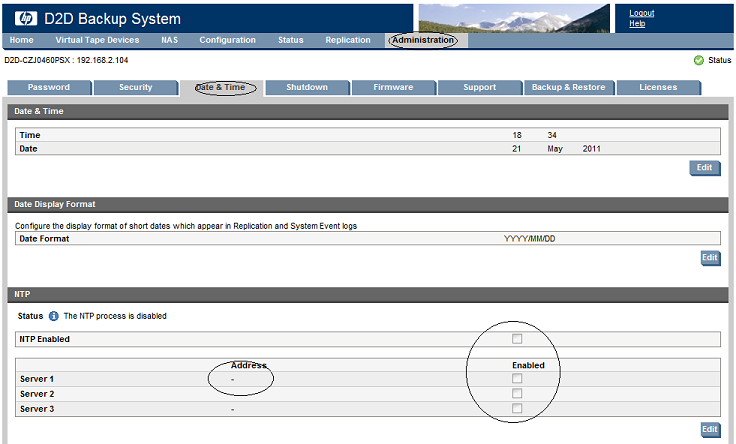Click the year value 2011

tap(591, 149)
